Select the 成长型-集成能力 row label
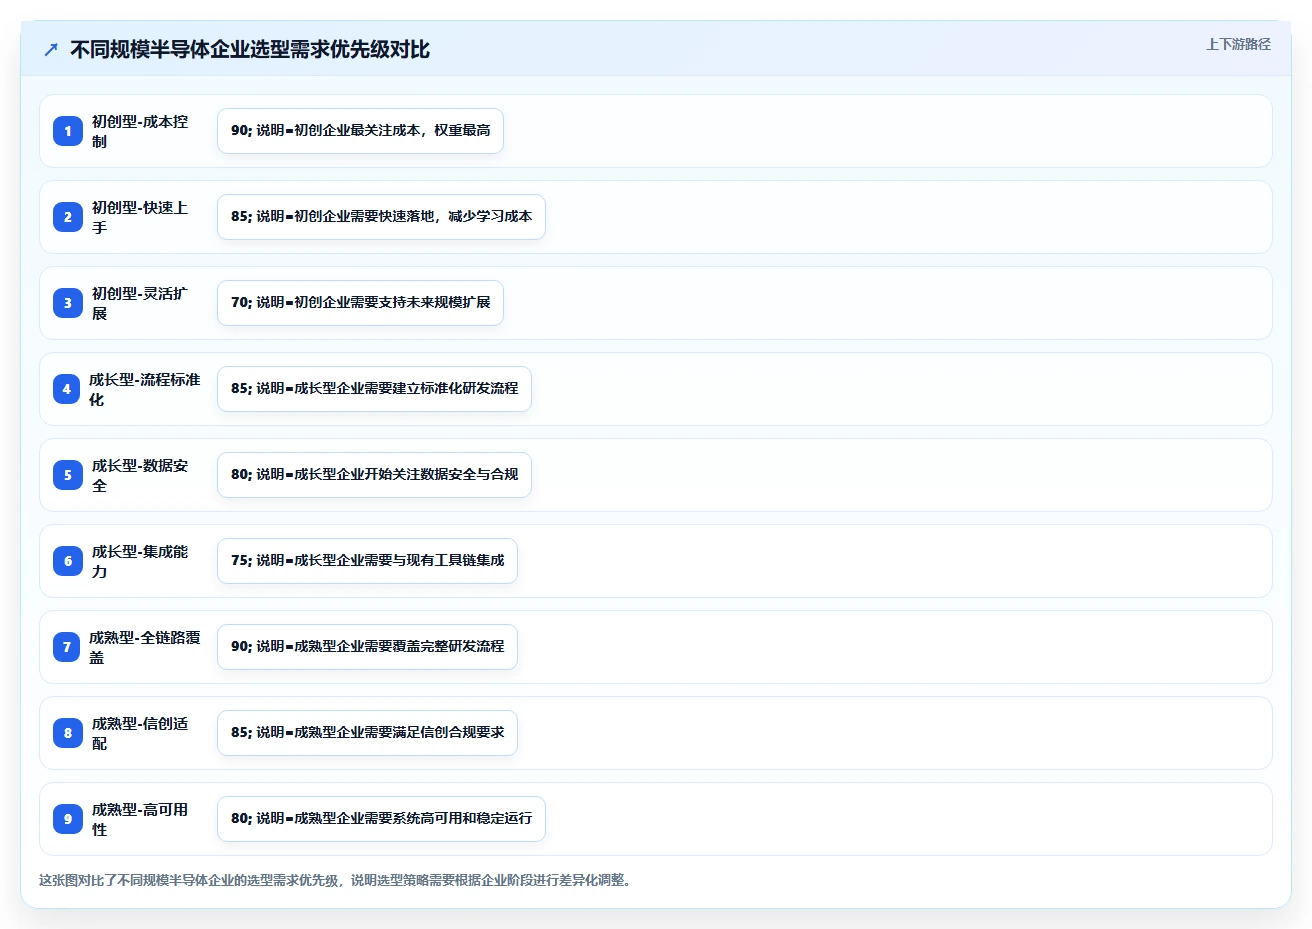This screenshot has width=1312, height=929. coord(140,561)
